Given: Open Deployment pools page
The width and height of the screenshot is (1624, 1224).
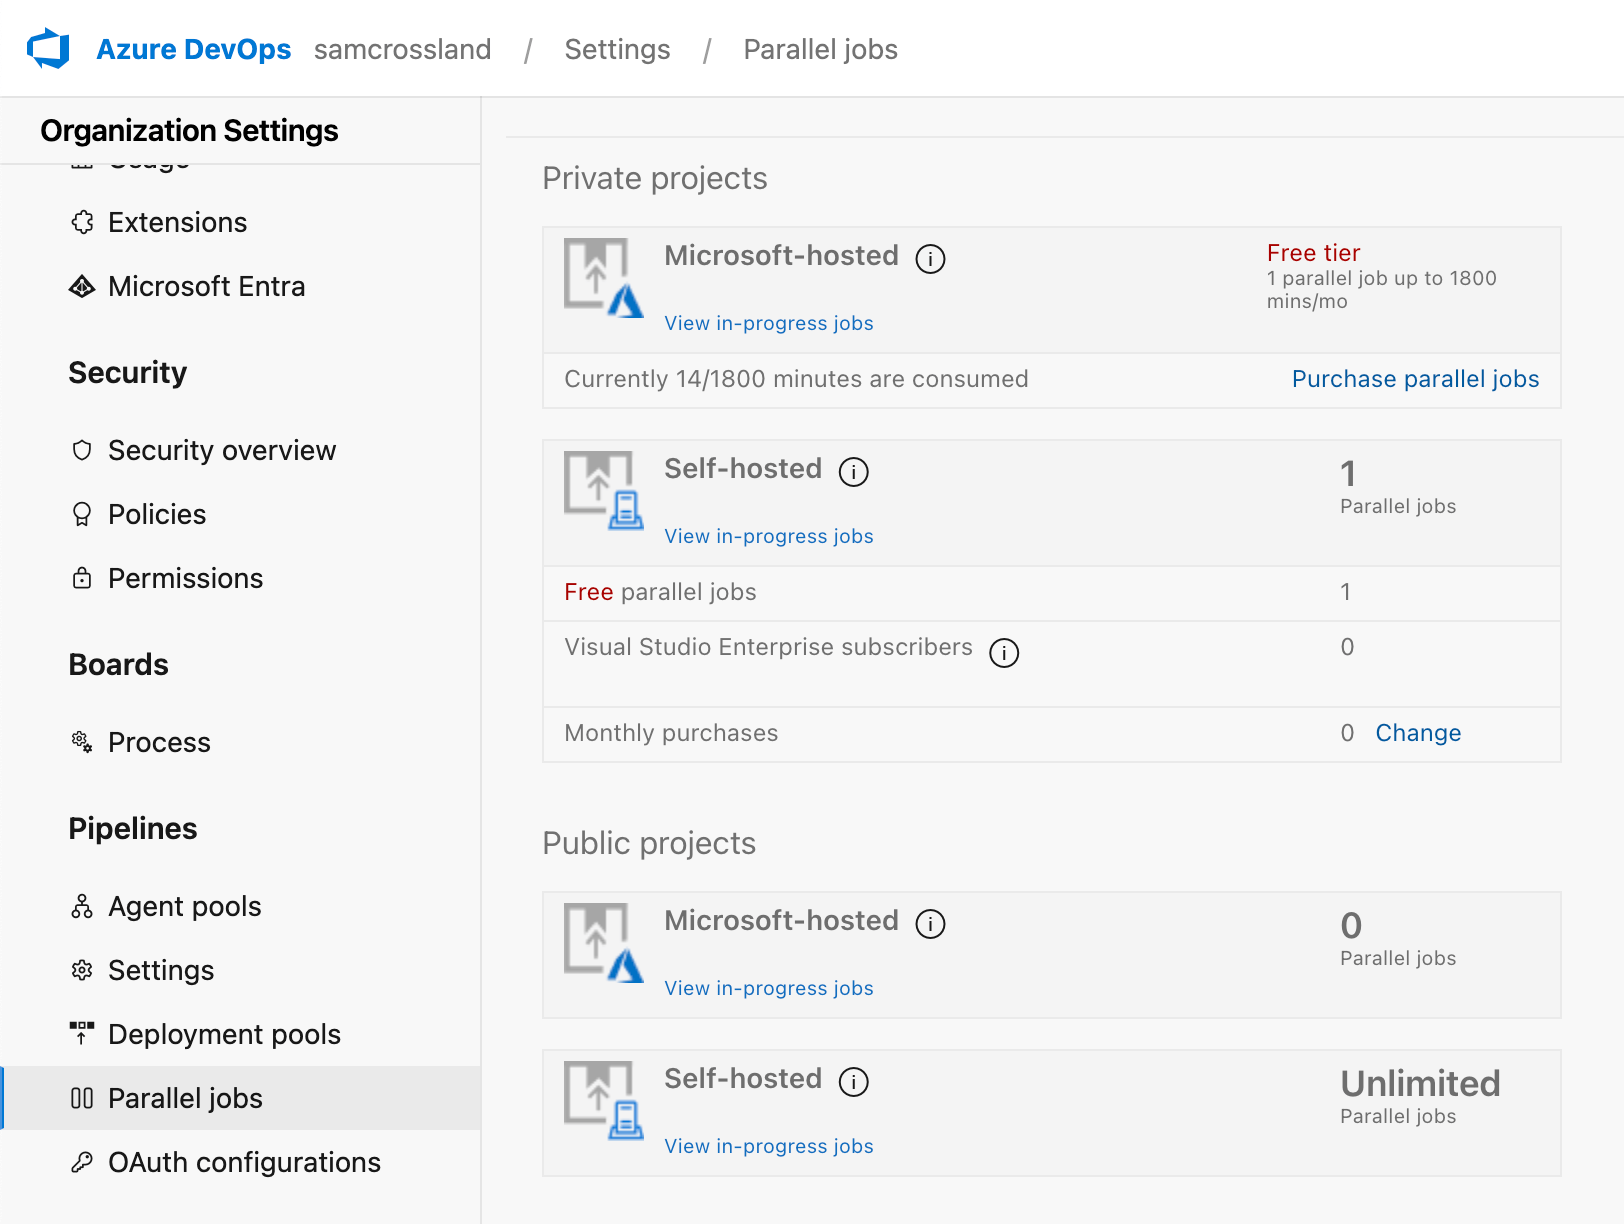Looking at the screenshot, I should coord(224,1034).
